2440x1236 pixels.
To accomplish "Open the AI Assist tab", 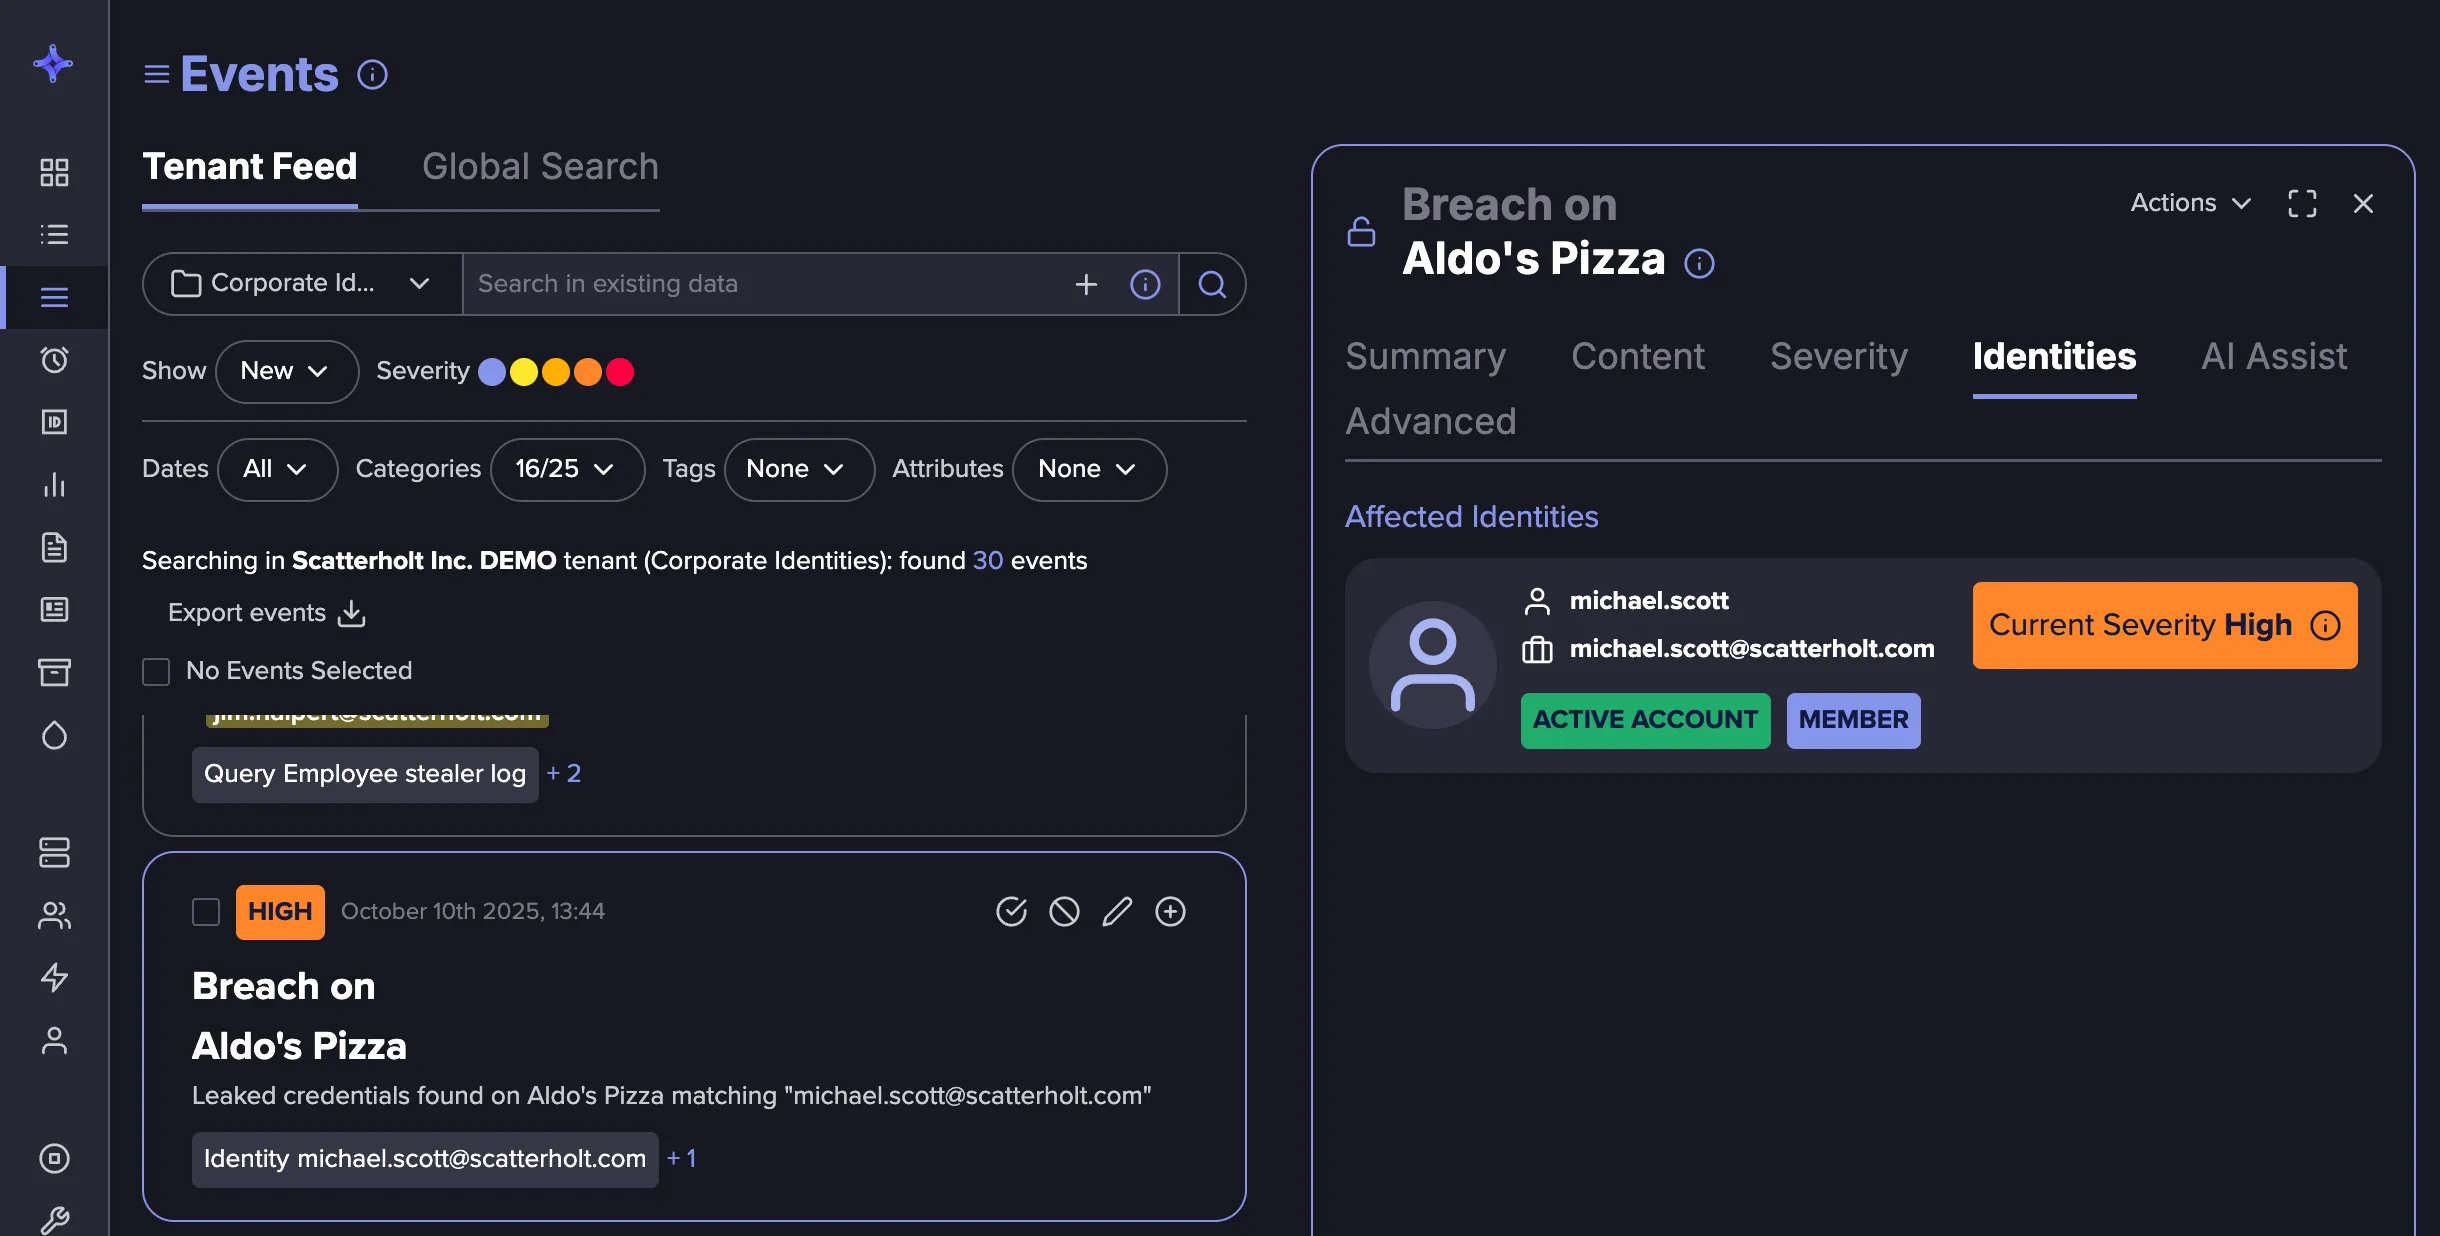I will [2274, 357].
